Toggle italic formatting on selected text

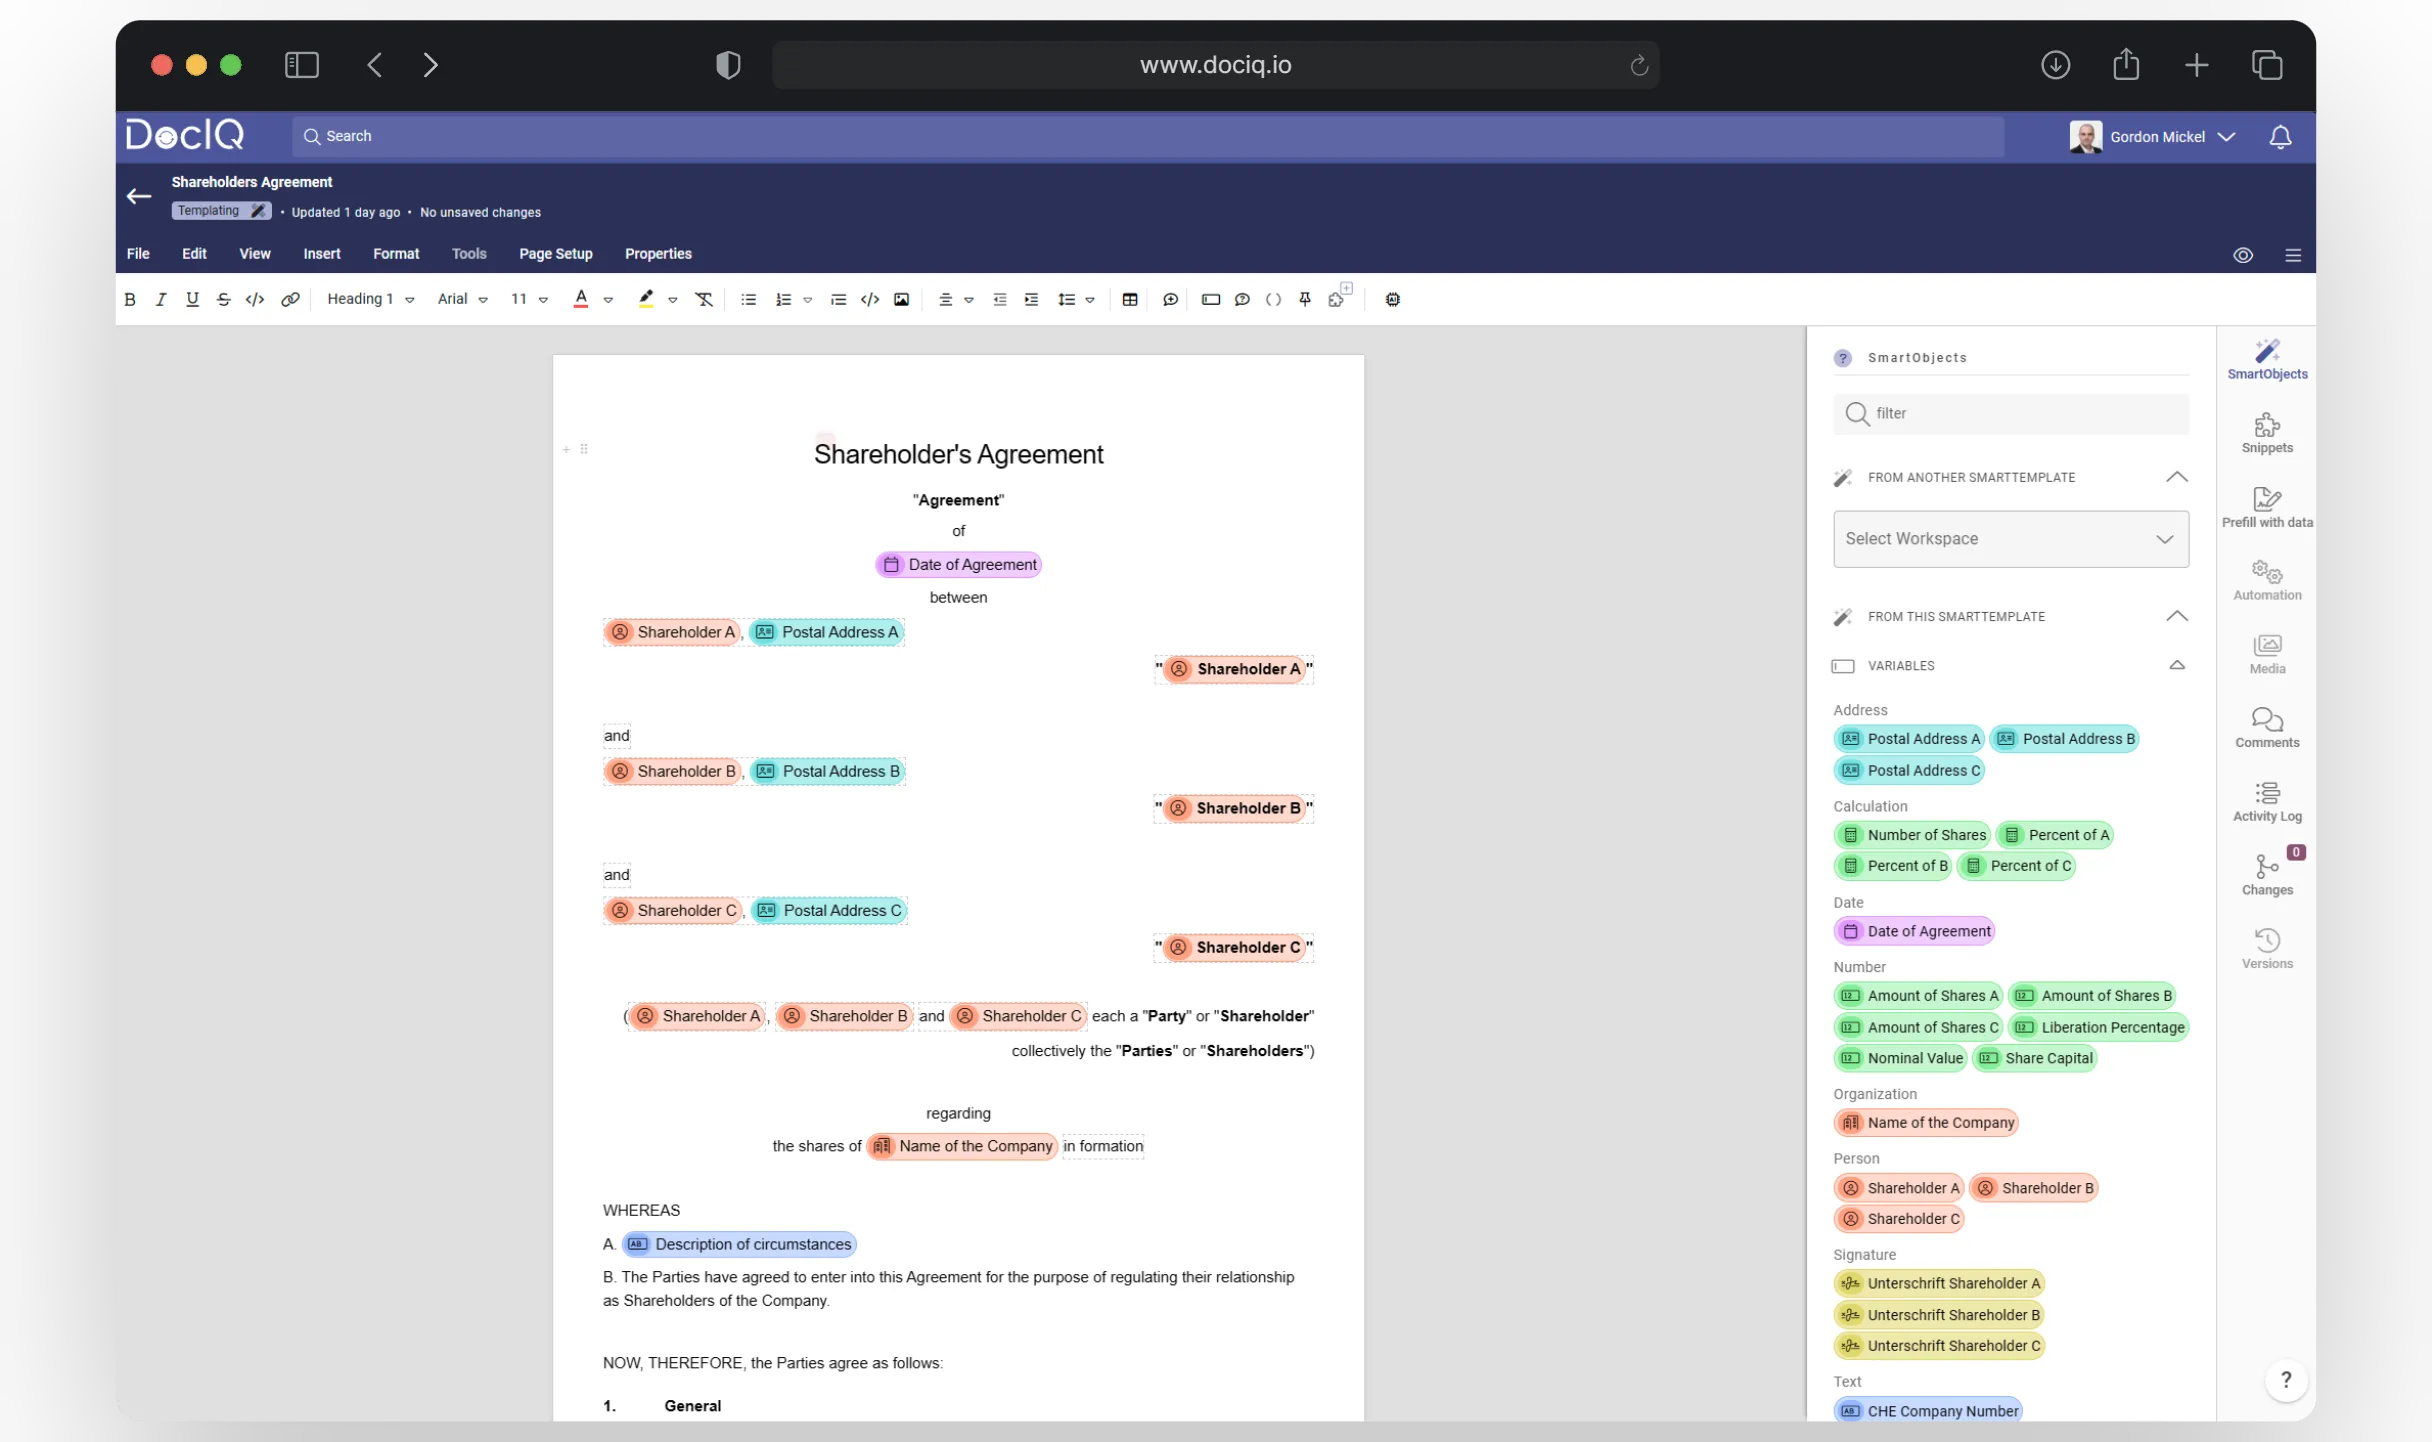tap(161, 299)
